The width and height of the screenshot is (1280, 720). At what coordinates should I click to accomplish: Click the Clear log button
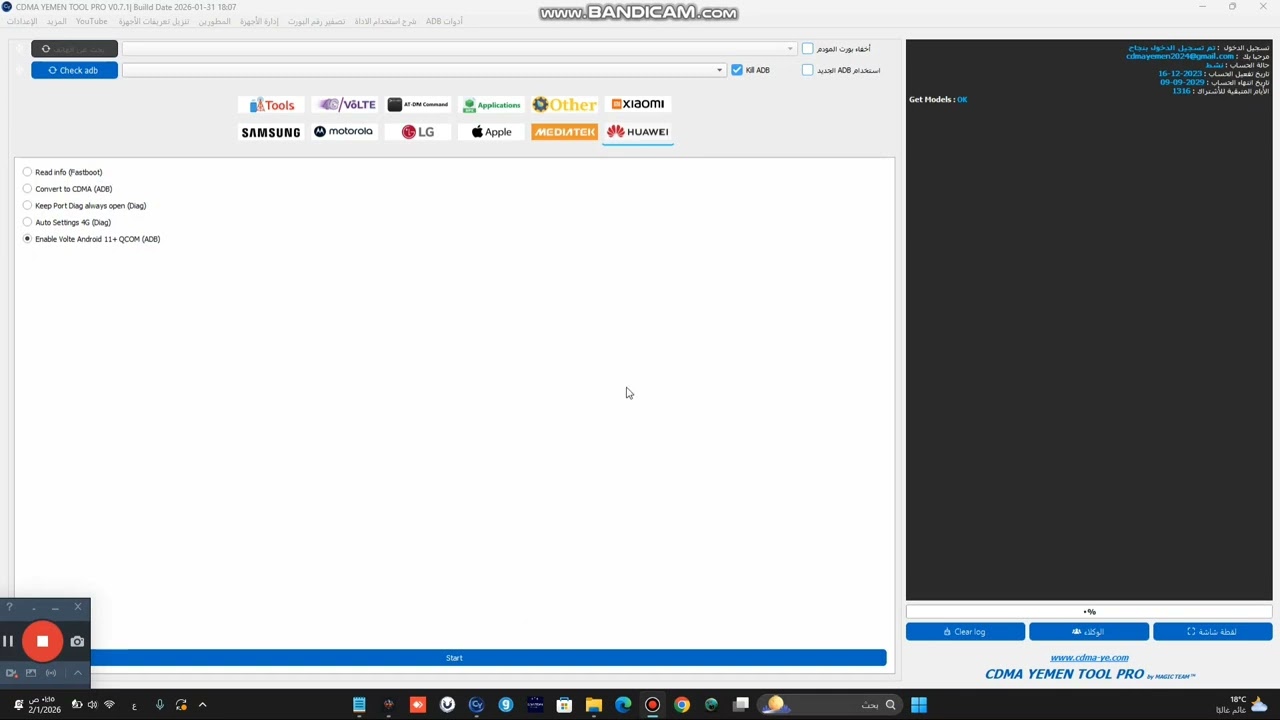click(965, 632)
